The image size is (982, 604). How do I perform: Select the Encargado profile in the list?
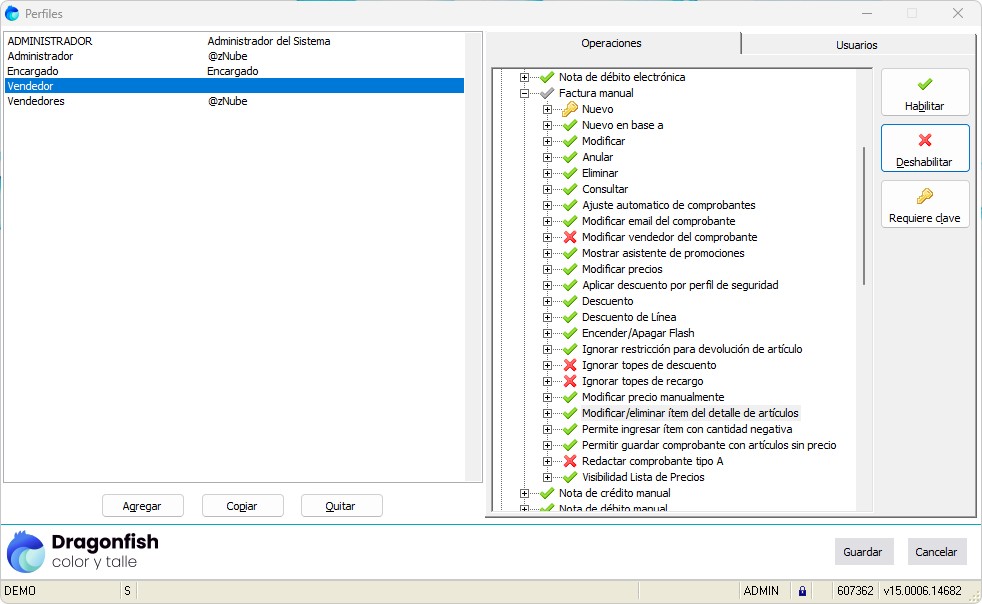click(x=33, y=71)
